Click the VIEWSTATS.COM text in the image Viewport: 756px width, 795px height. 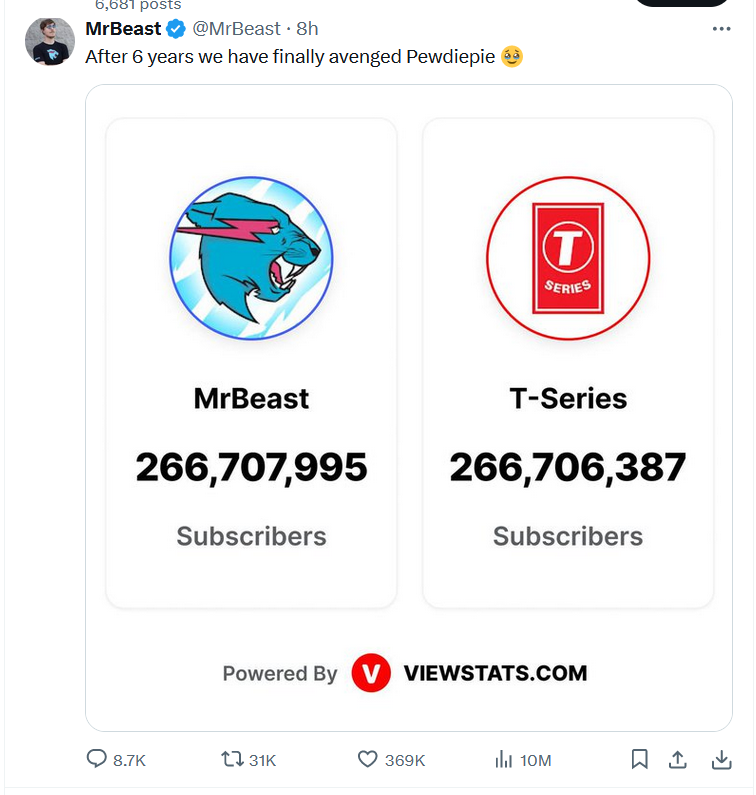click(495, 673)
